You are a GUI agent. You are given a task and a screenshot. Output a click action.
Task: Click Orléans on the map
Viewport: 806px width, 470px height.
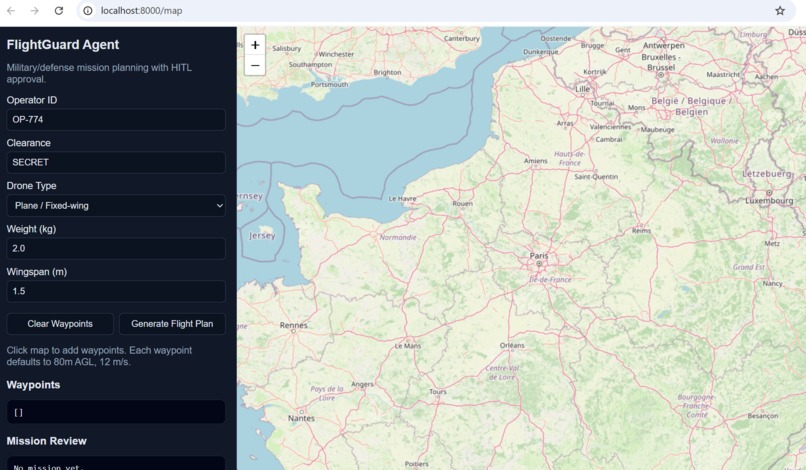pos(512,345)
